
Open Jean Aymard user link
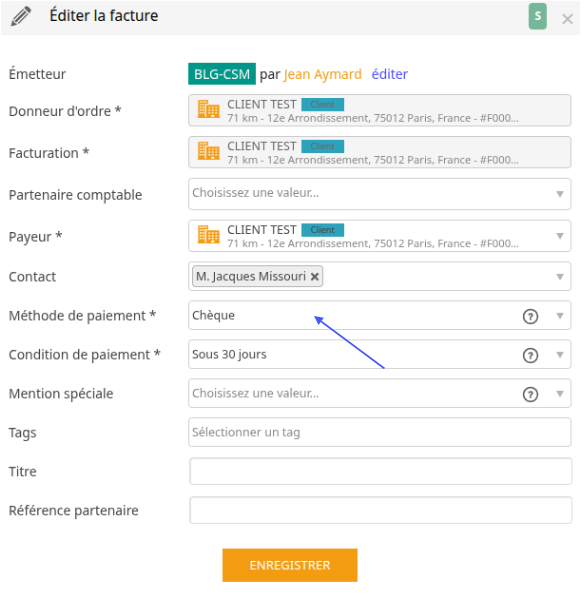click(323, 74)
